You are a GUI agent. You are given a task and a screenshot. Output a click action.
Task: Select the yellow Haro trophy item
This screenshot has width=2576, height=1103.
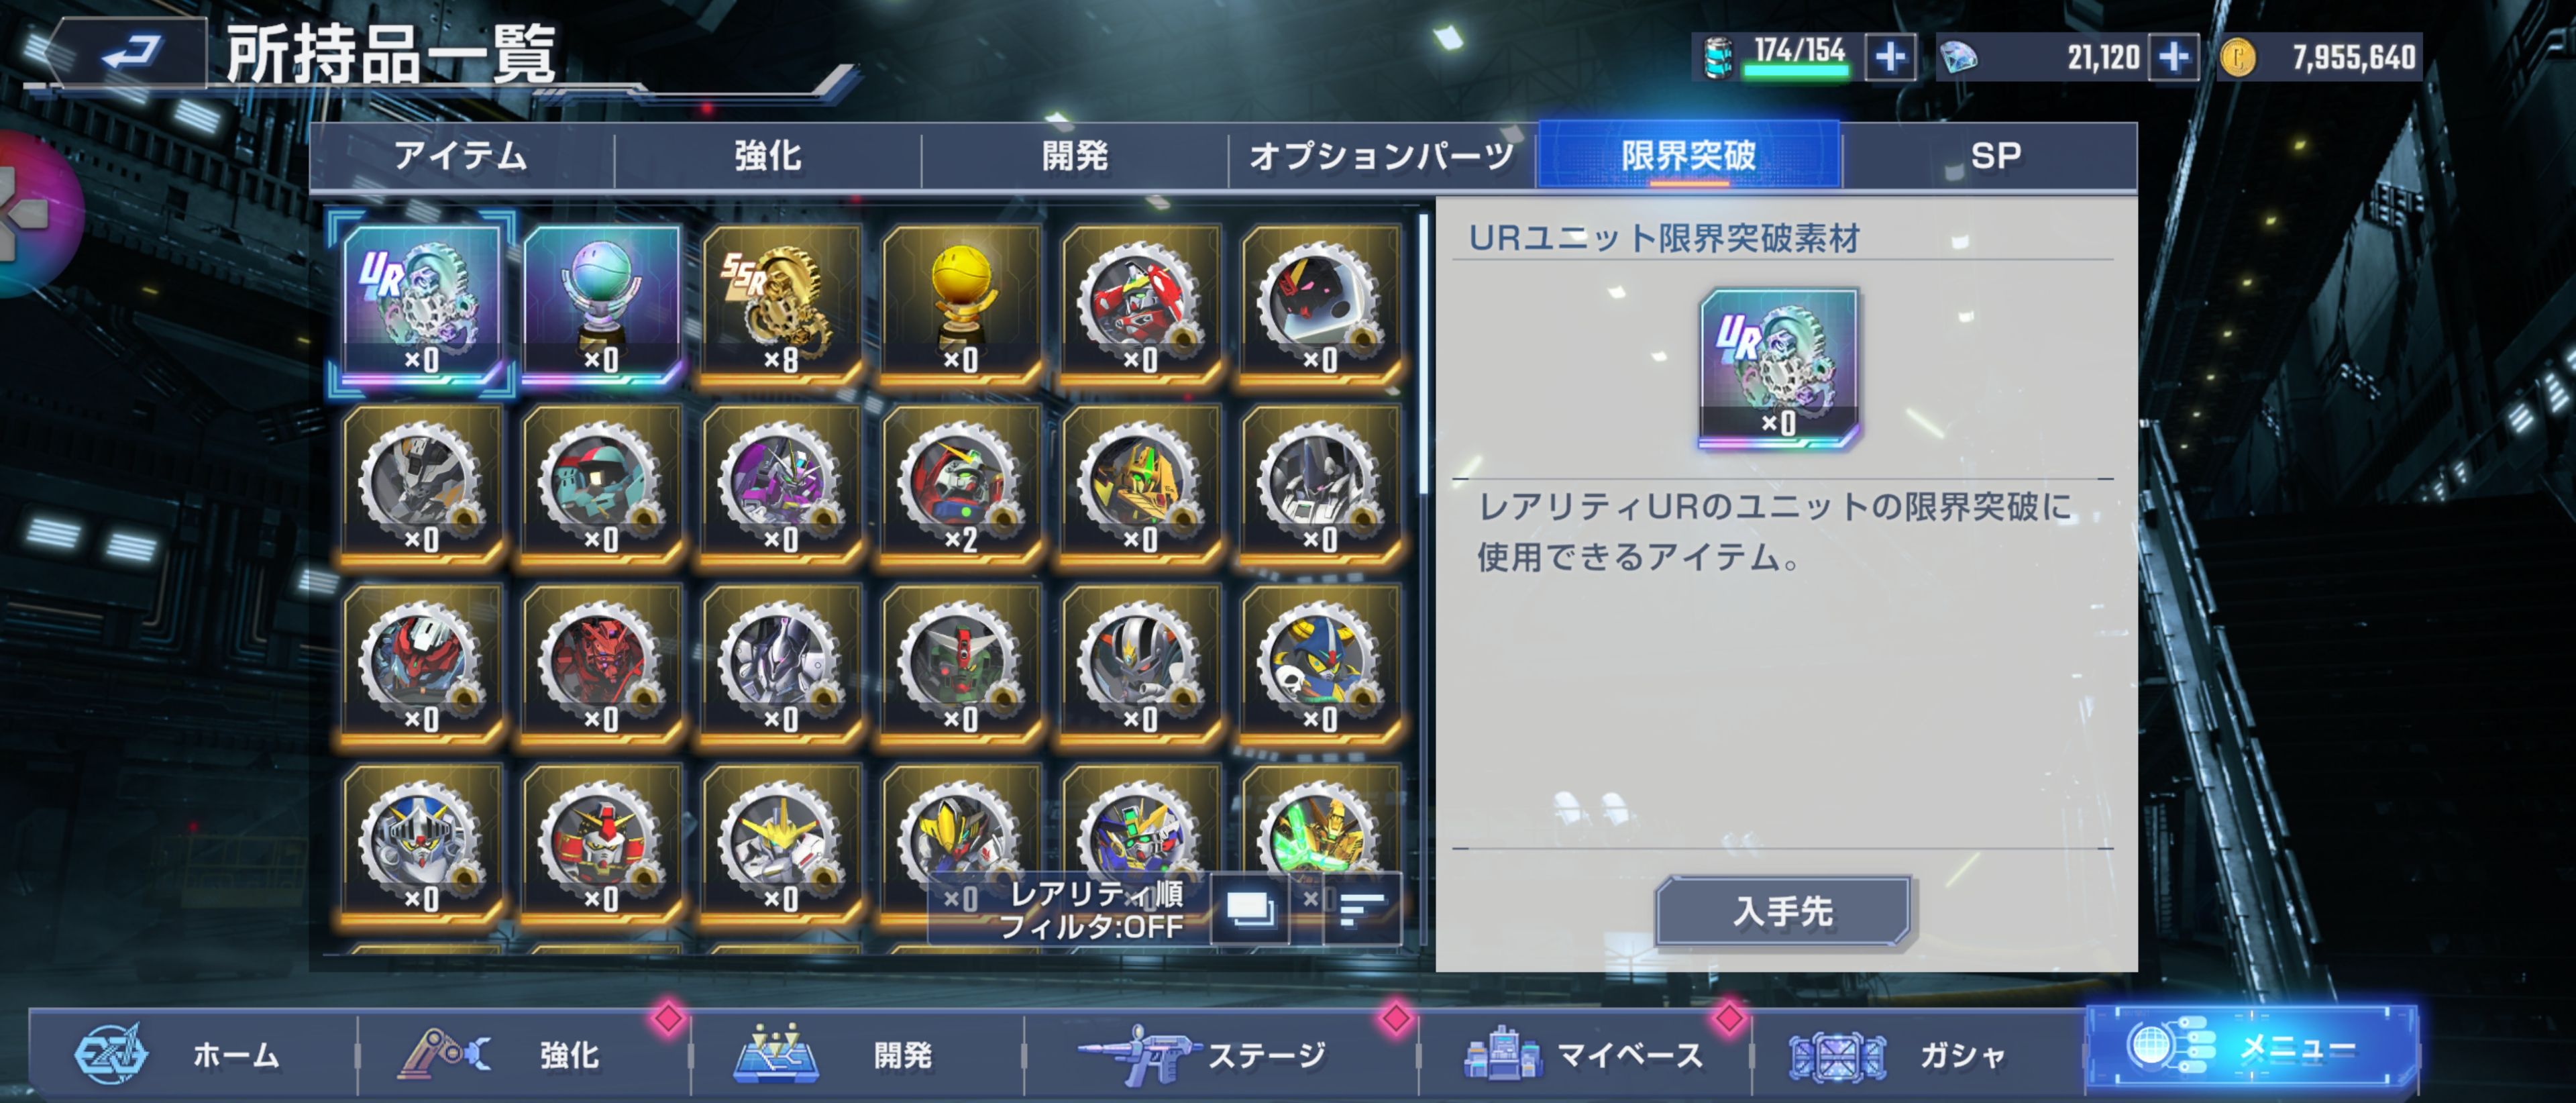[x=961, y=301]
